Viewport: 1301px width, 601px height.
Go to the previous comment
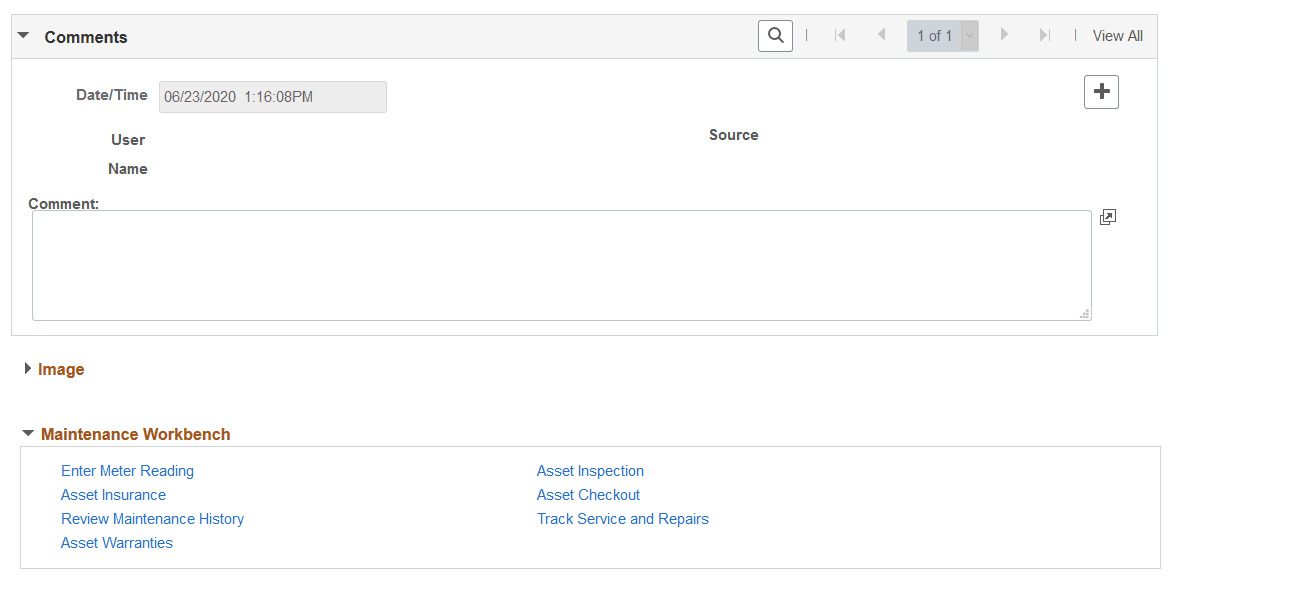pos(881,35)
